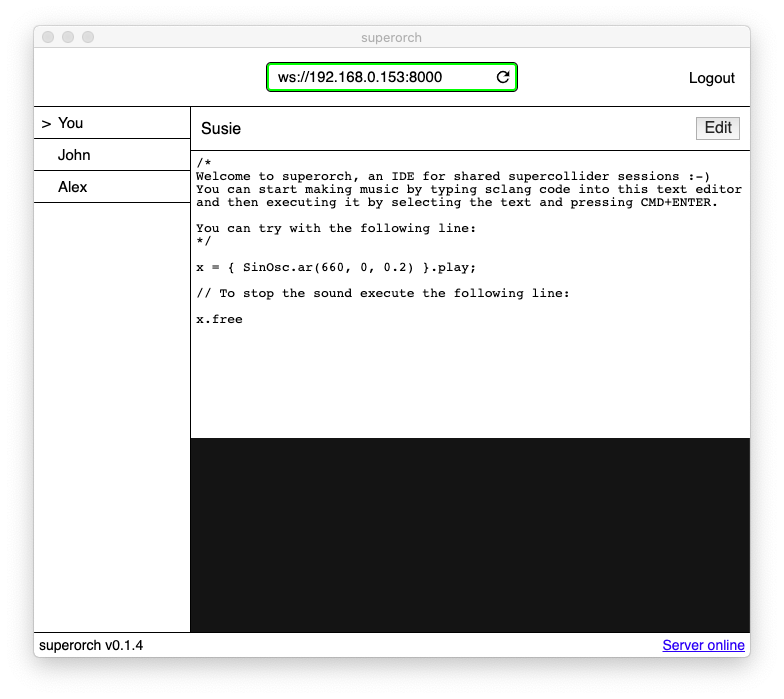Click the 'To stop the sound' comment line
The image size is (784, 699).
[x=382, y=294]
